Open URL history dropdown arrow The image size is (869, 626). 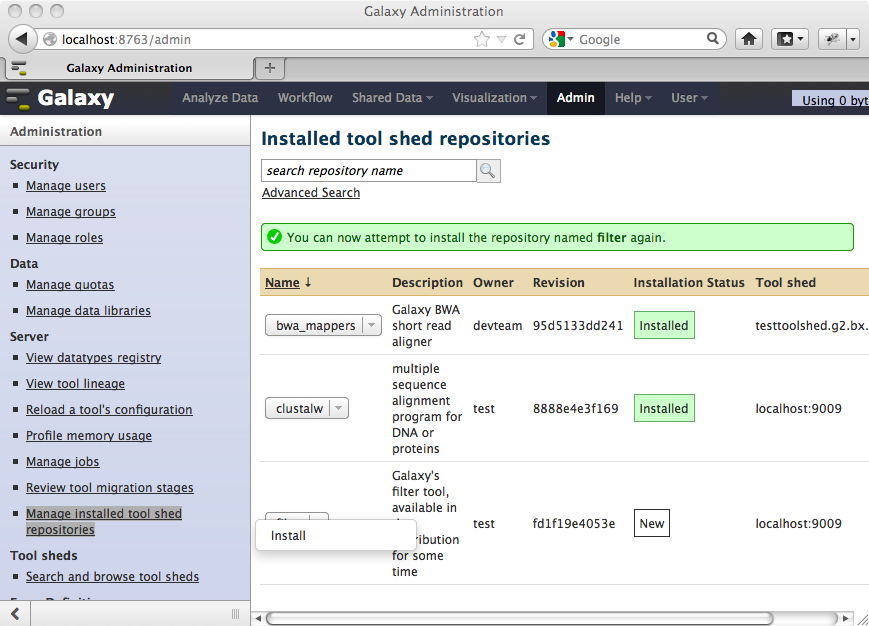[502, 39]
